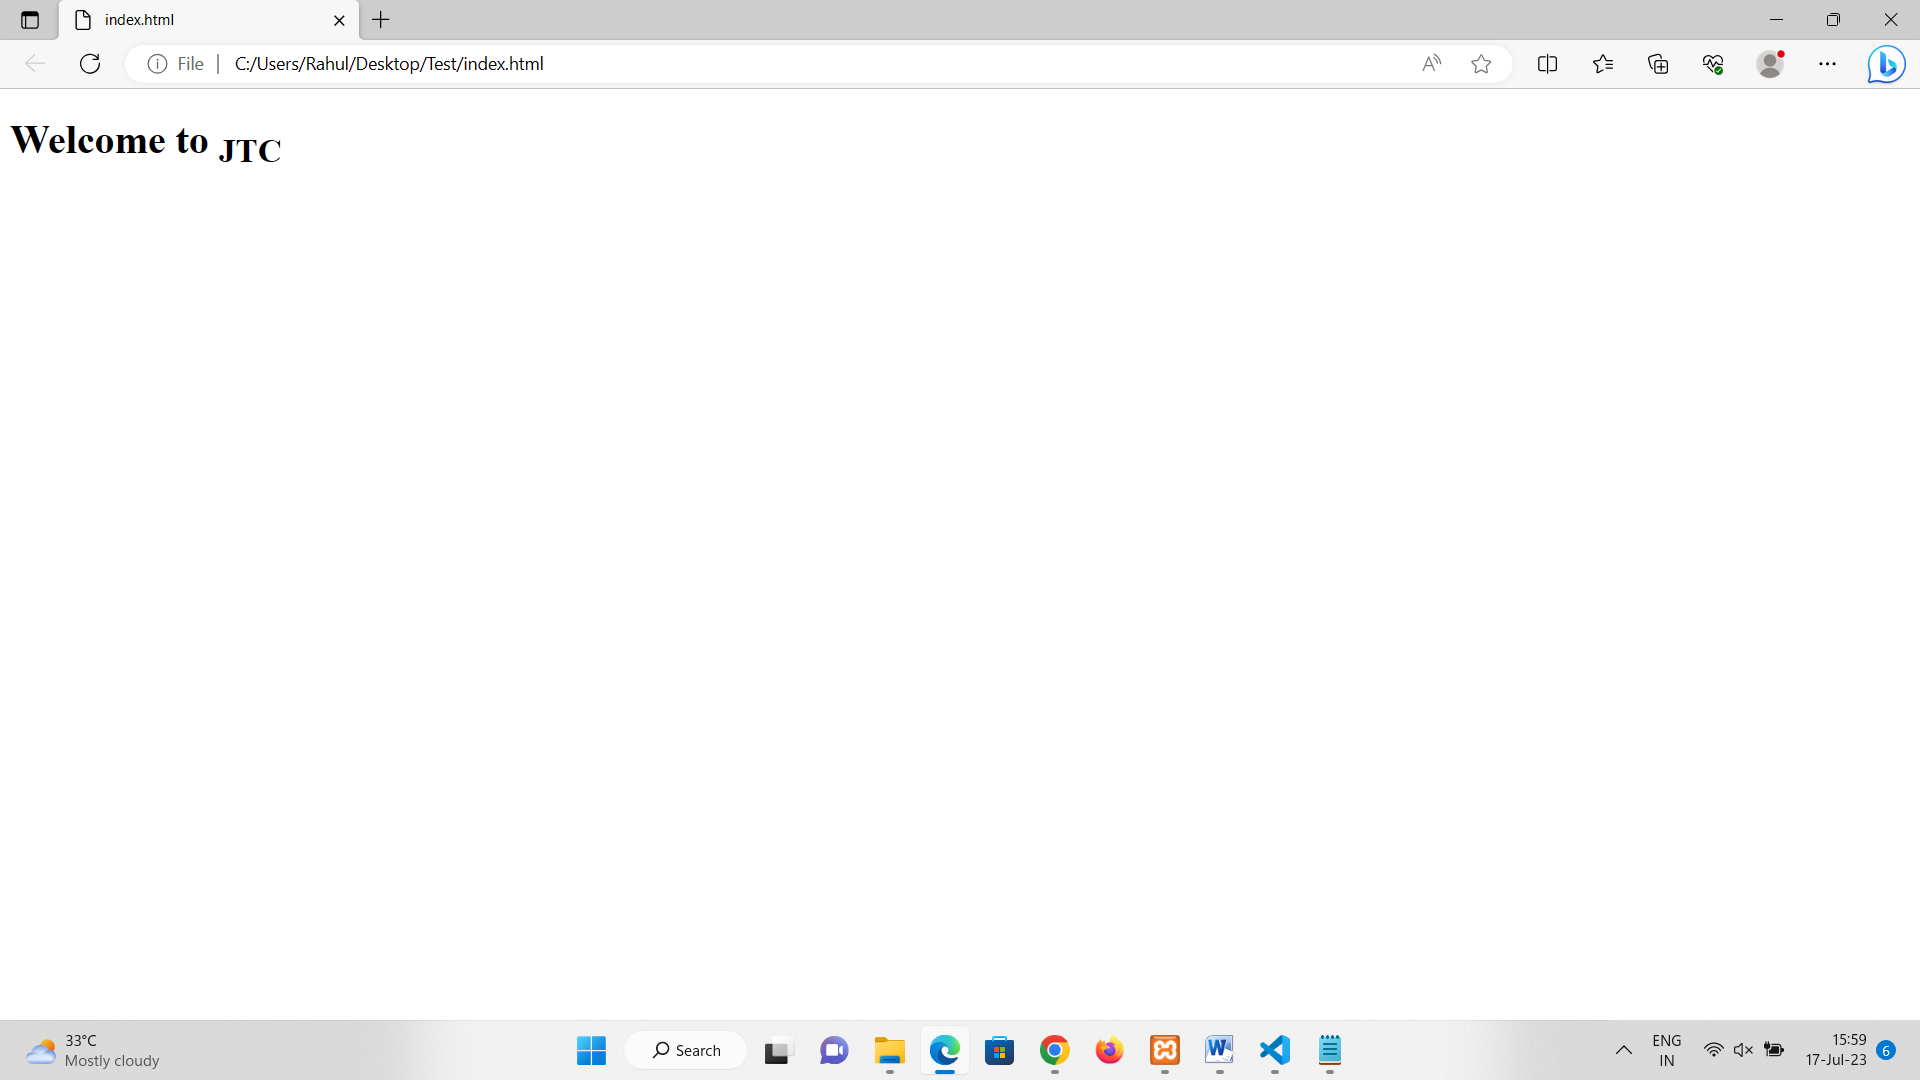The height and width of the screenshot is (1080, 1920).
Task: Add this page to favorites with the star
Action: (1481, 64)
